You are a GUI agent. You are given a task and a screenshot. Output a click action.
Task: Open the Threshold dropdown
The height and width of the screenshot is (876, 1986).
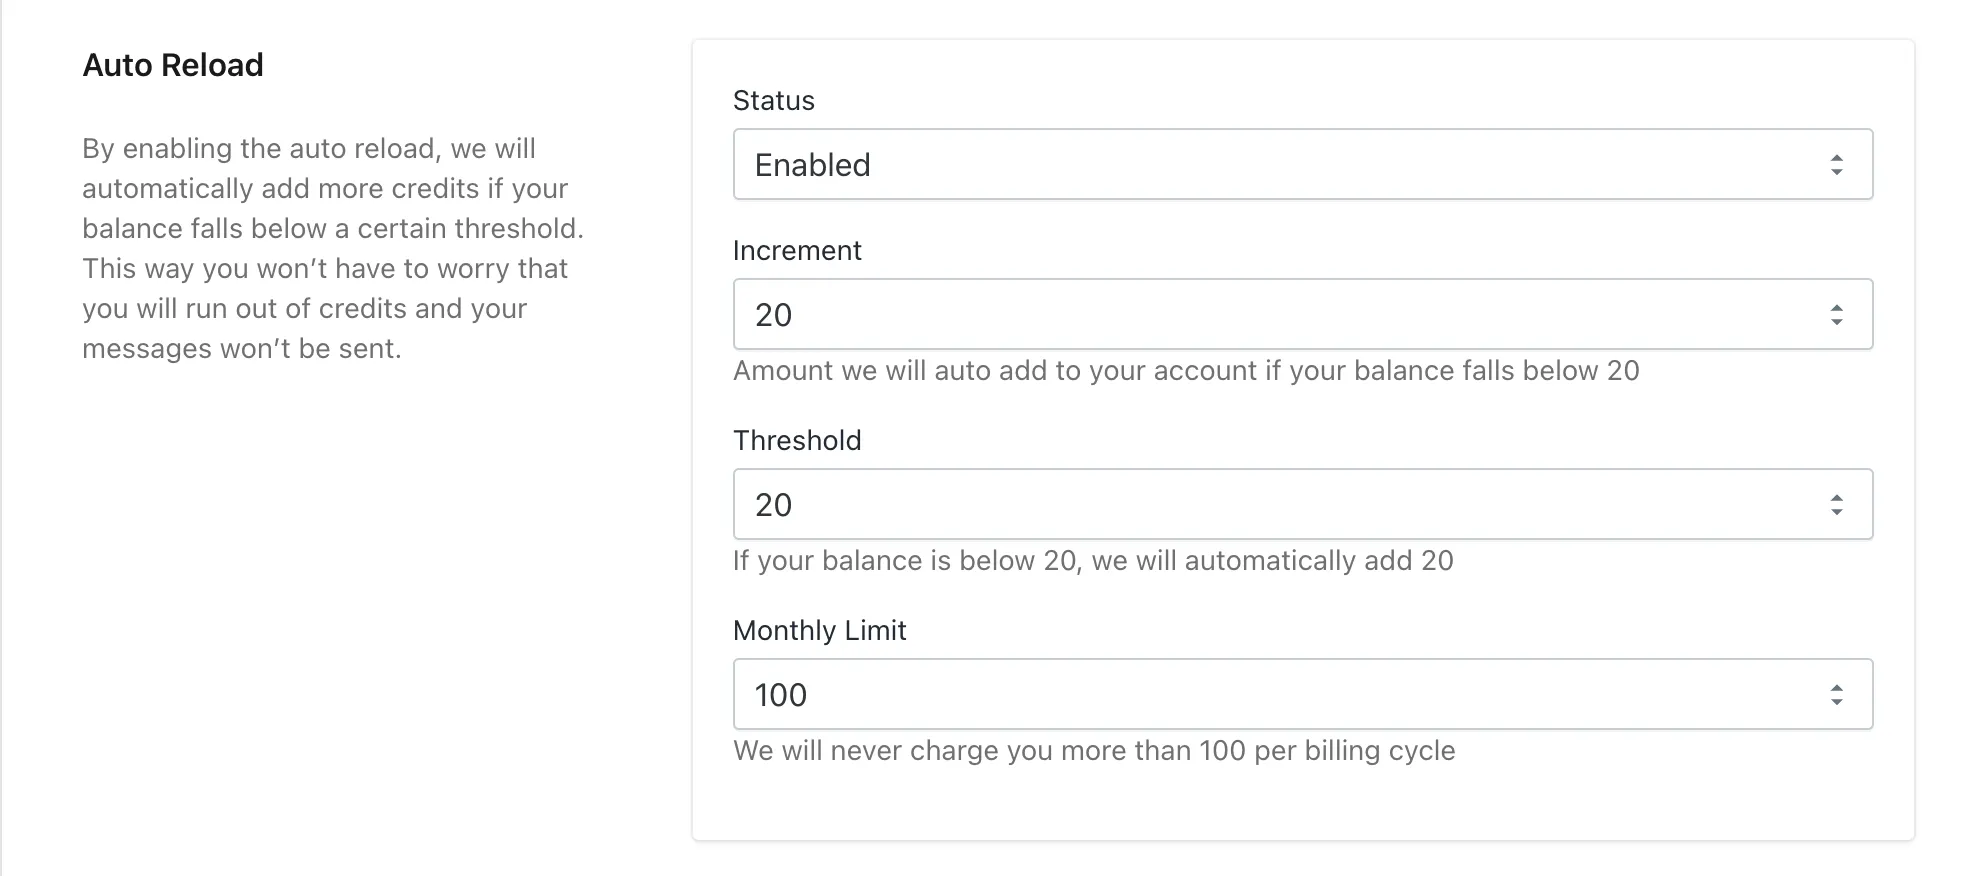[x=1302, y=504]
